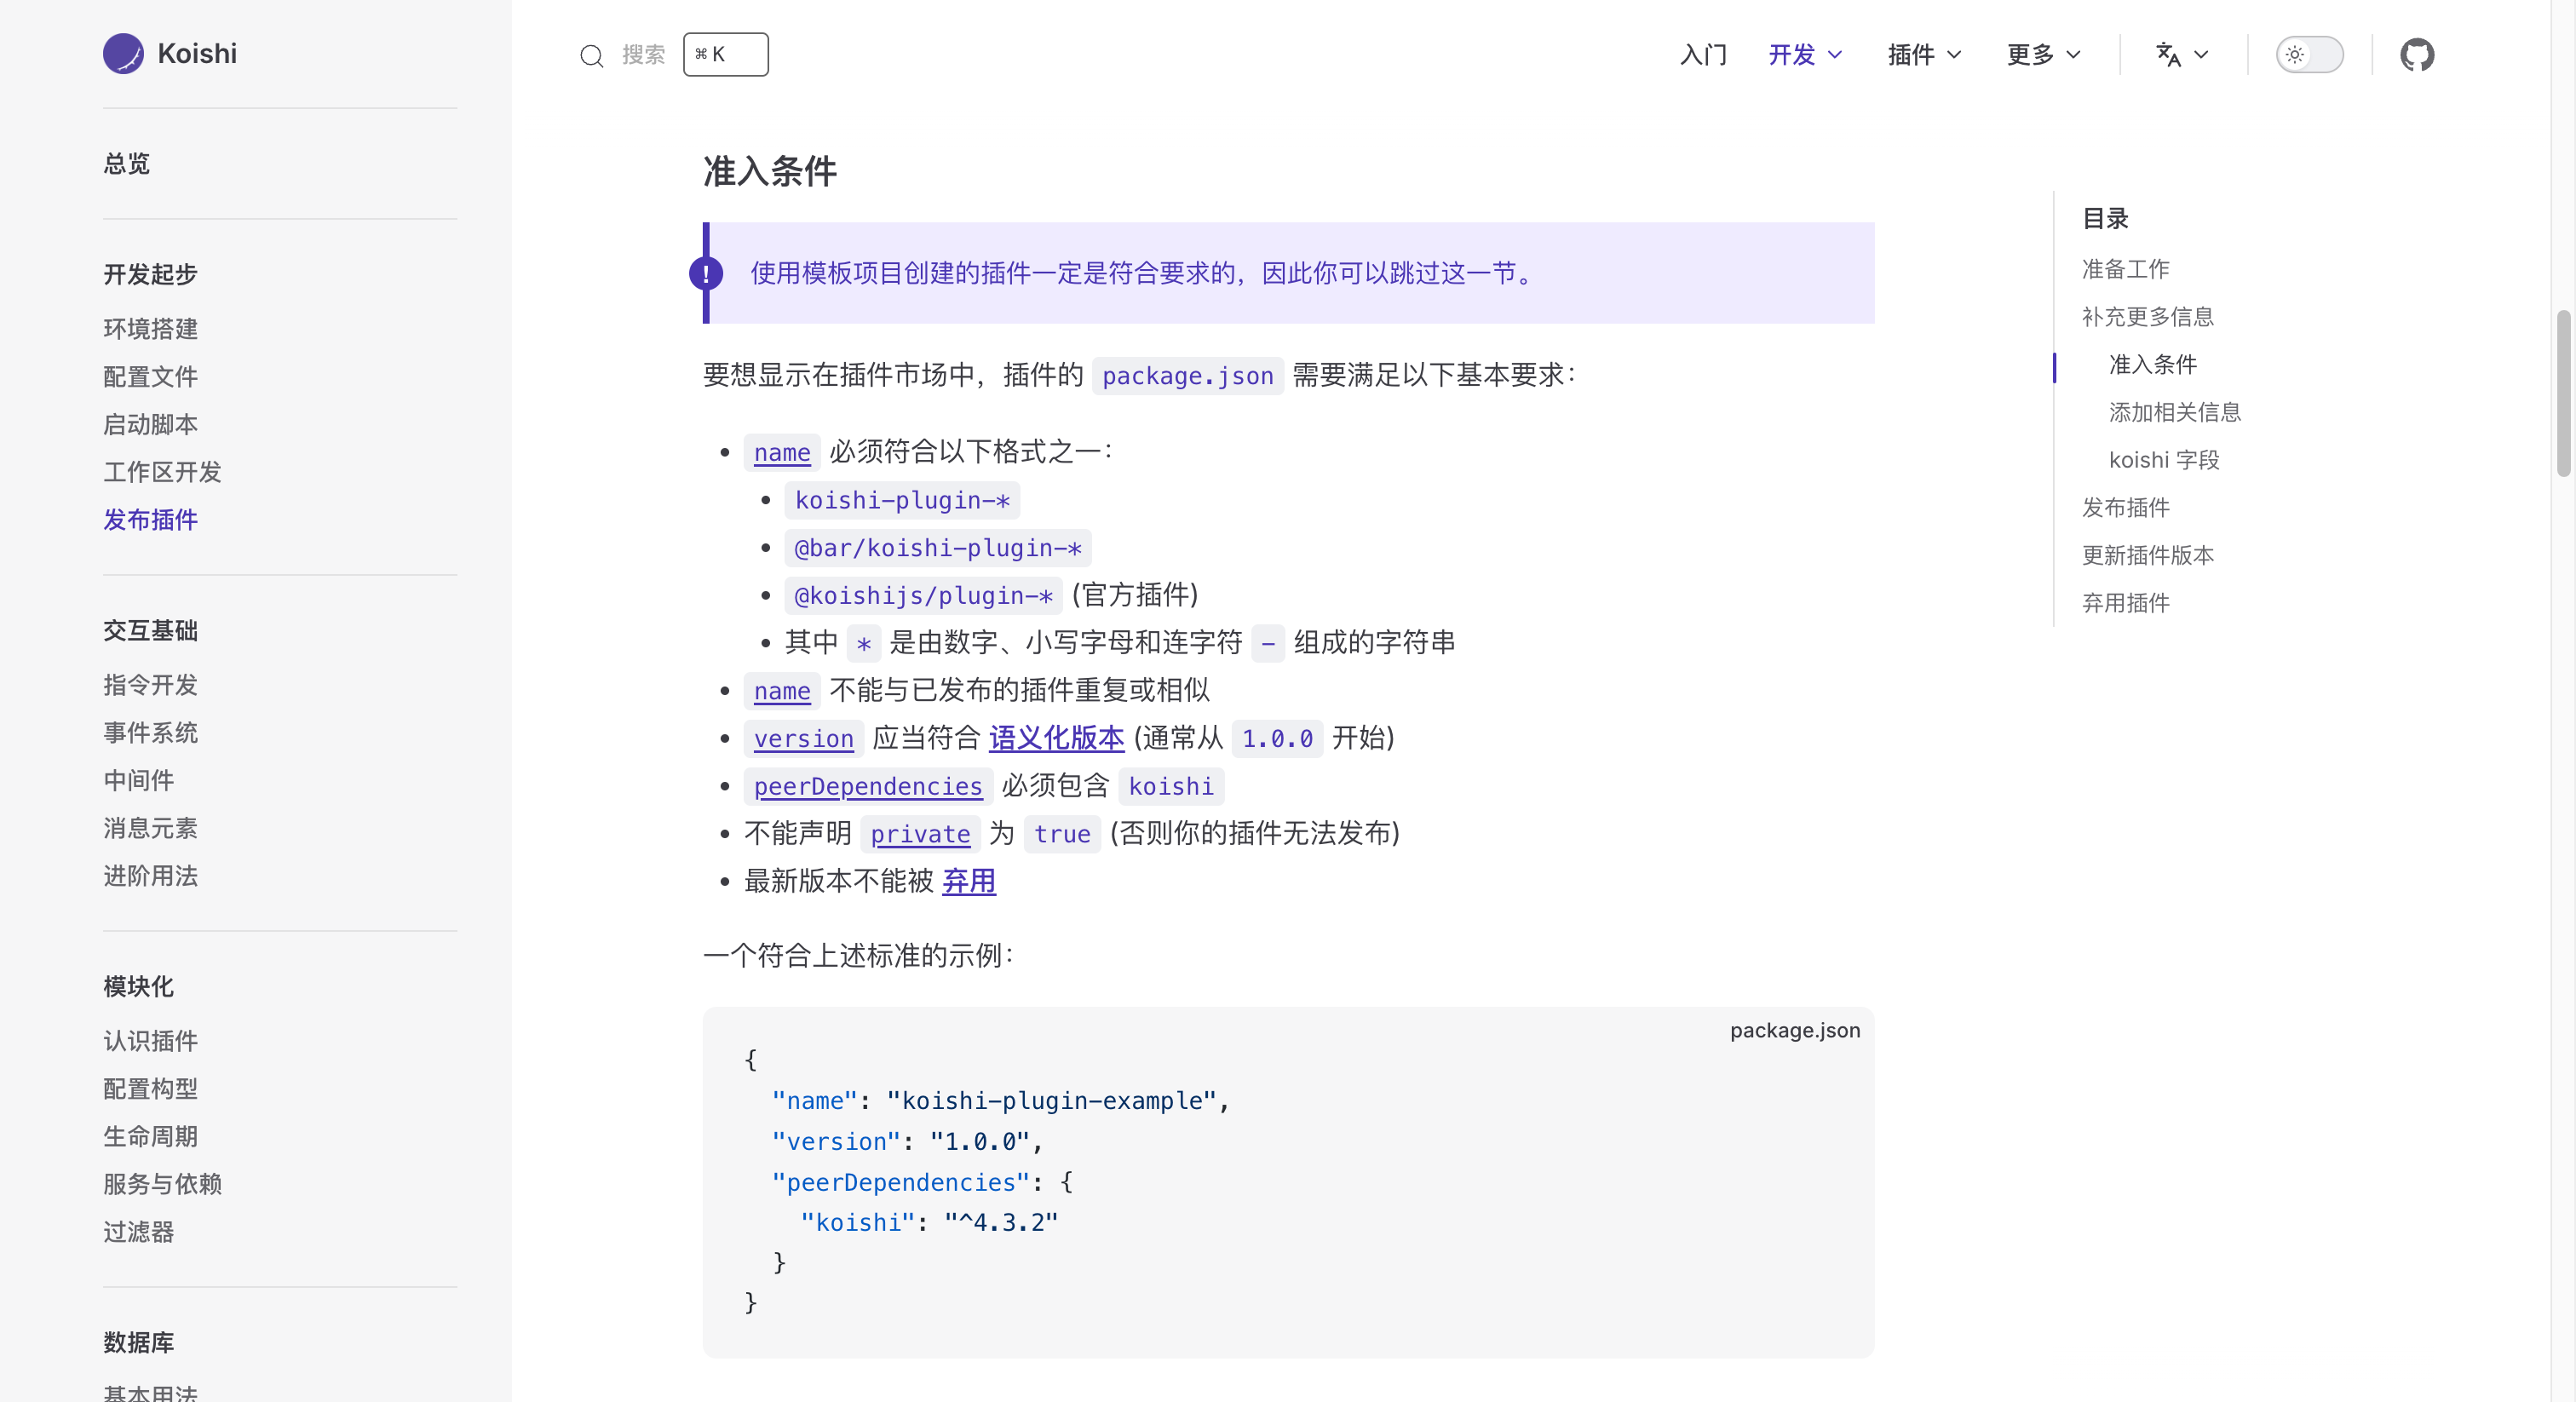Open 消息元素 sidebar page
The height and width of the screenshot is (1402, 2576).
point(150,828)
